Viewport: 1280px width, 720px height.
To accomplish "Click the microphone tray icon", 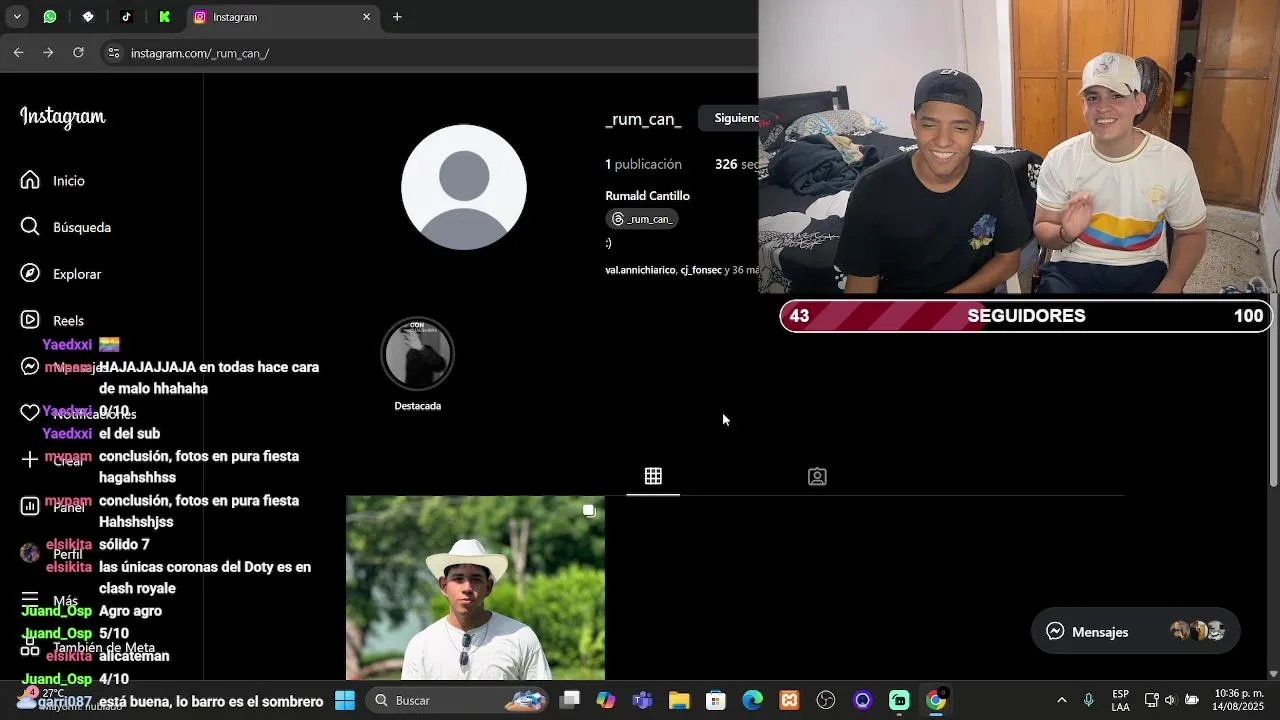I will click(1089, 700).
